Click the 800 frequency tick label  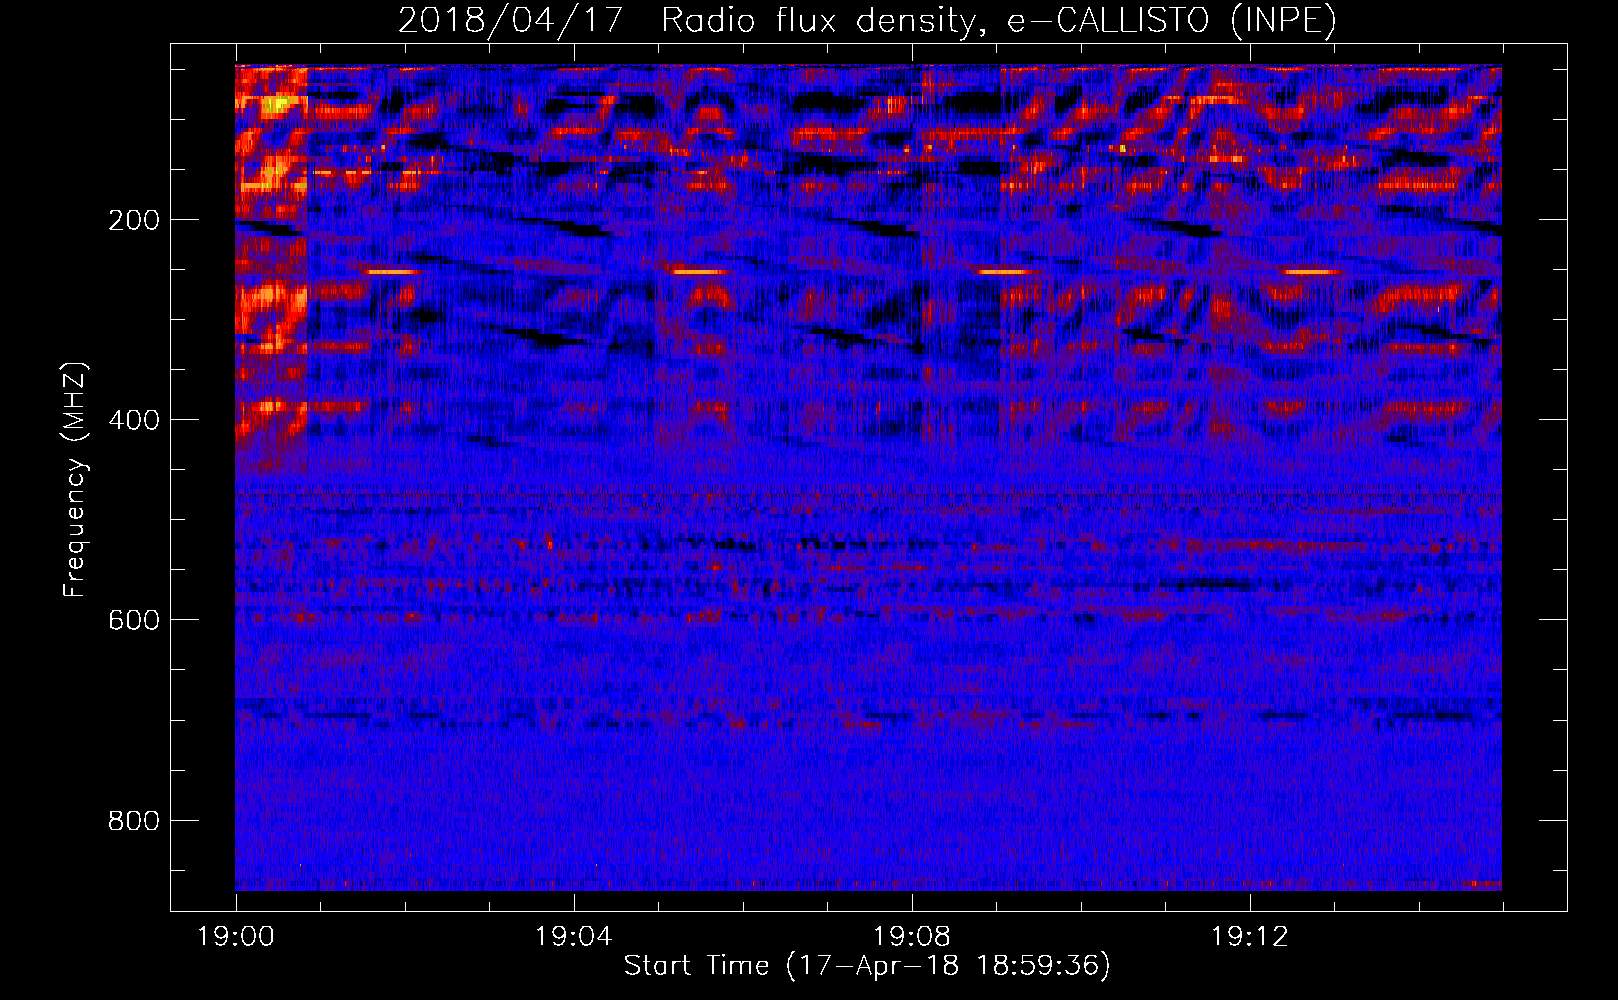coord(134,821)
